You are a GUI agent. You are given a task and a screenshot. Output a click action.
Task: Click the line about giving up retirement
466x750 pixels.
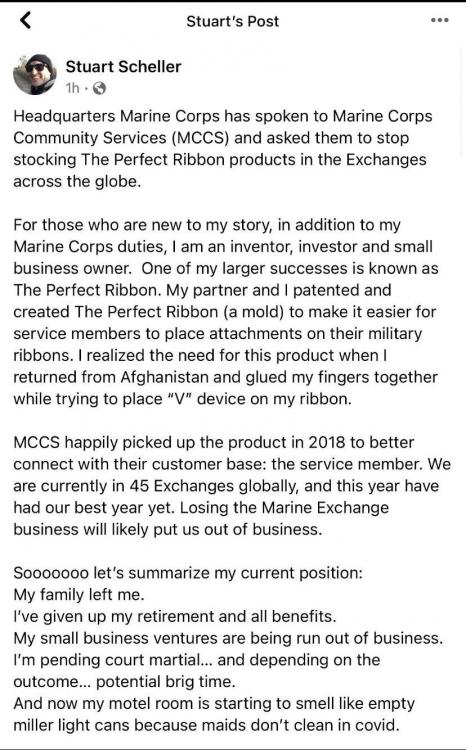(175, 616)
